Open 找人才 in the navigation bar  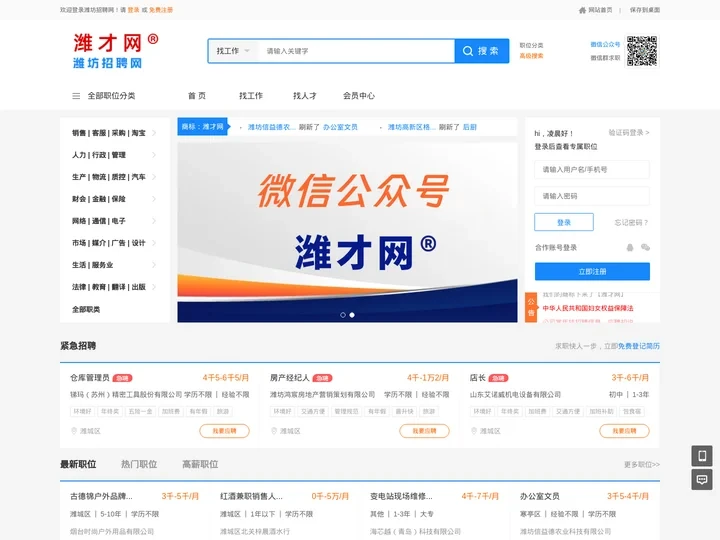tap(304, 96)
